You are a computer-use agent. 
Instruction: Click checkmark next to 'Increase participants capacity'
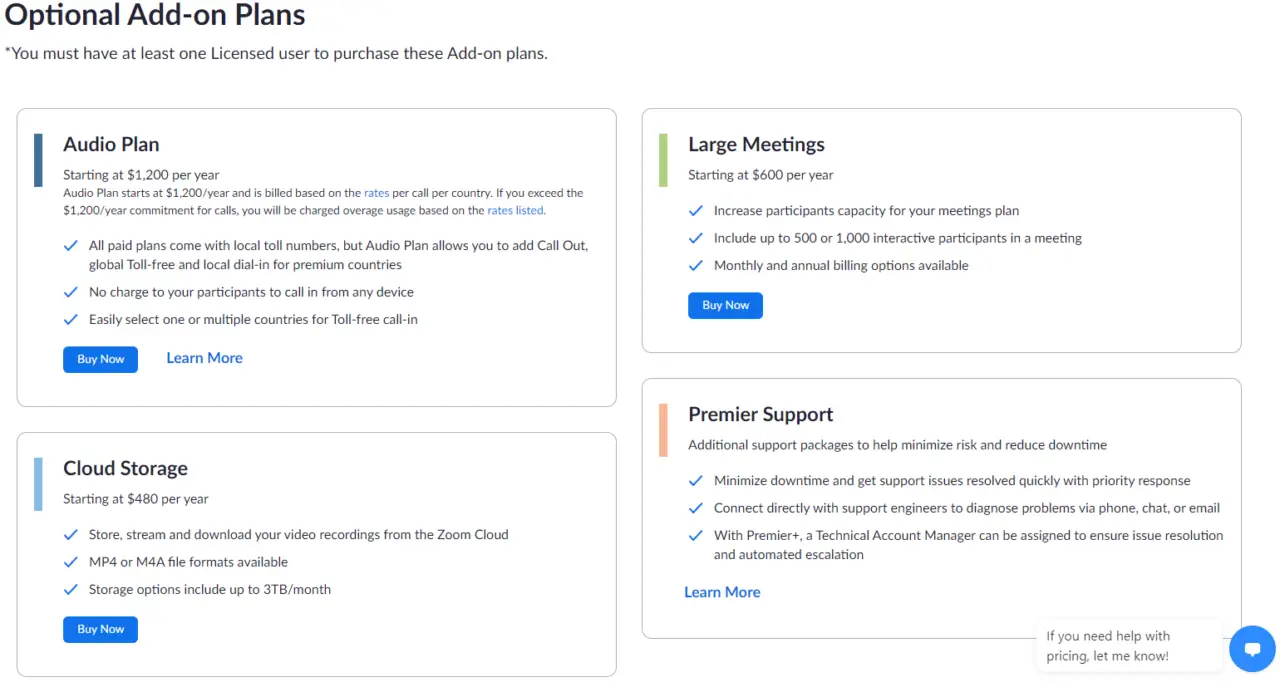coord(696,211)
